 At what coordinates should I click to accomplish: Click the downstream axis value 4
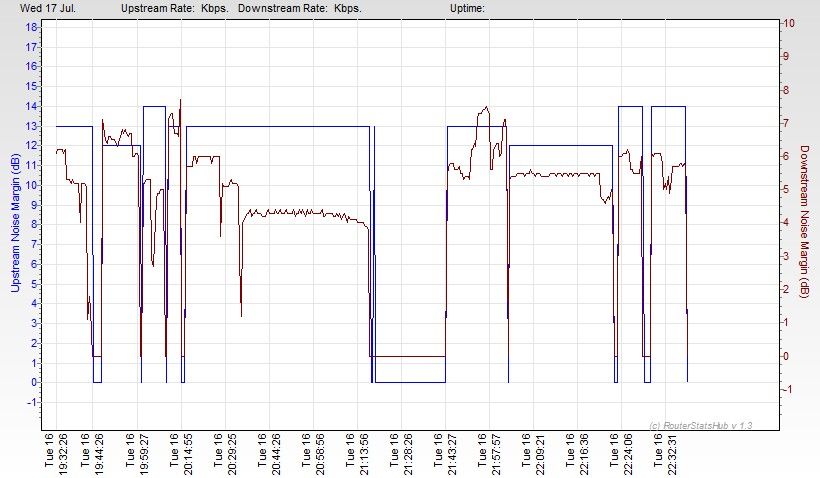point(787,223)
